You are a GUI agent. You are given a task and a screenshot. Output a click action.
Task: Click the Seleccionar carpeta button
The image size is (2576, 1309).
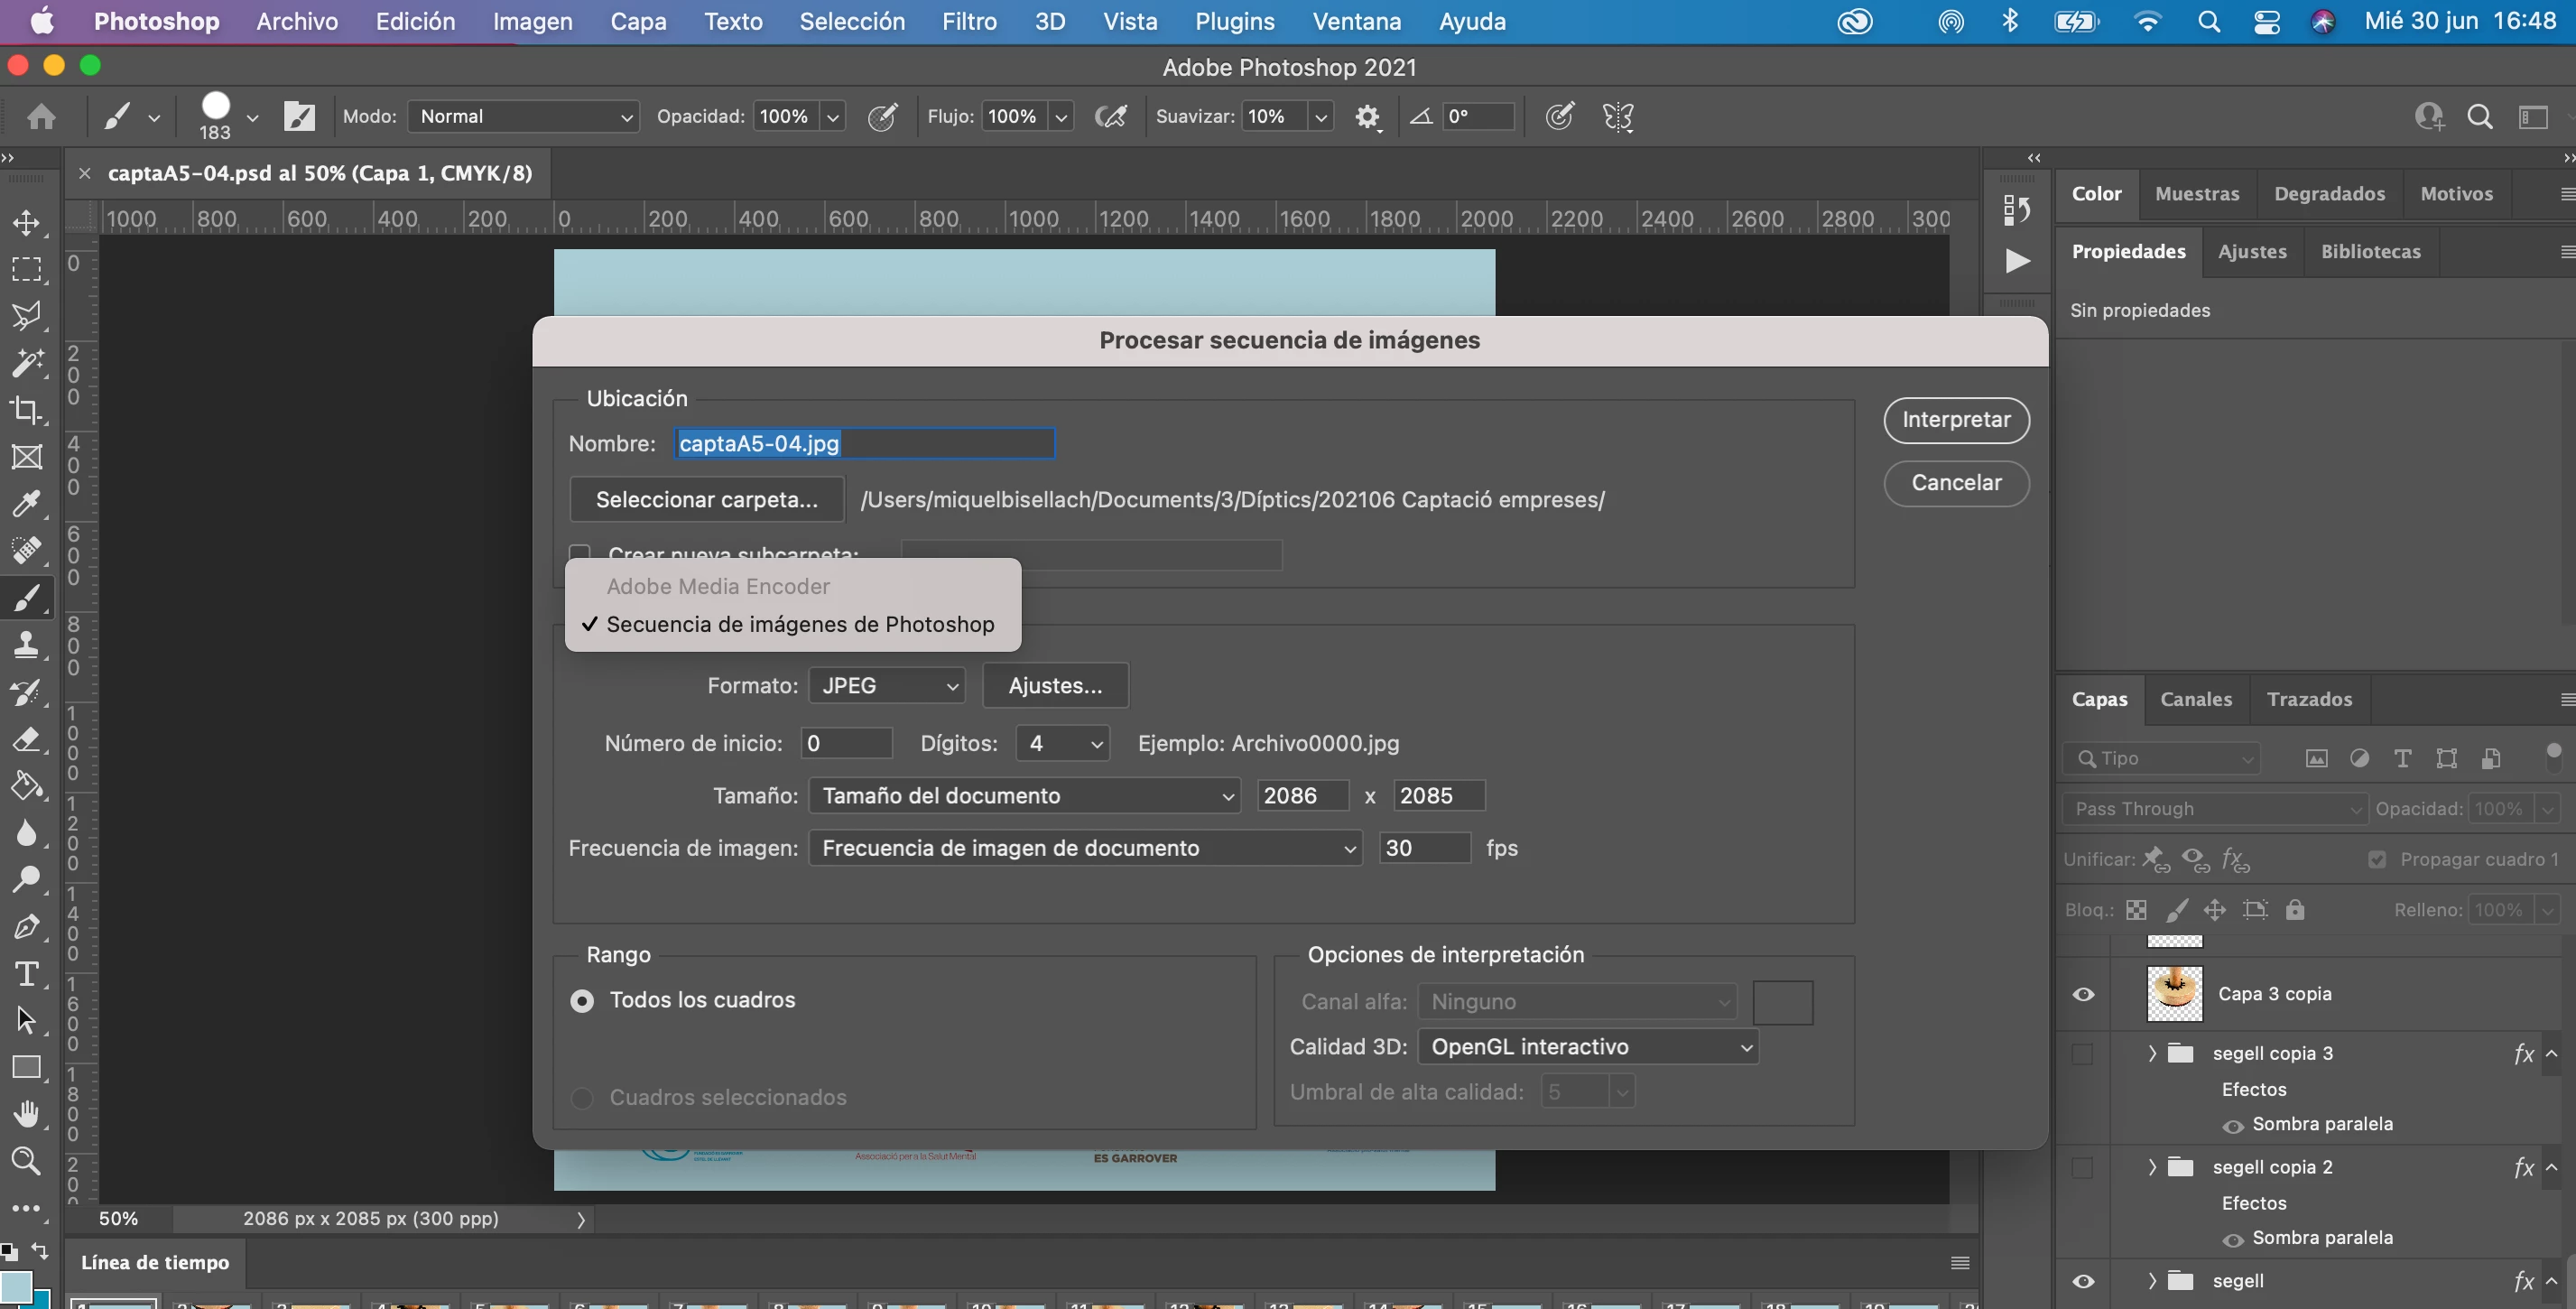706,500
